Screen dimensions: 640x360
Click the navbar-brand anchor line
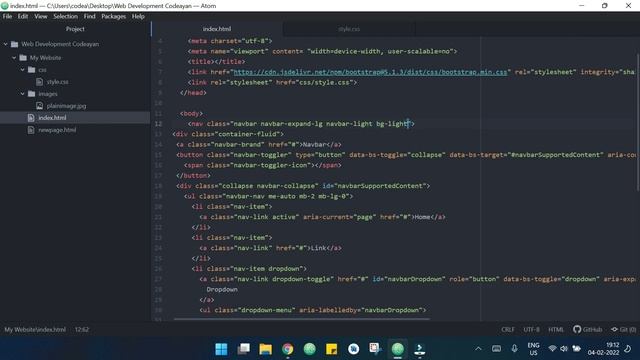click(x=259, y=144)
